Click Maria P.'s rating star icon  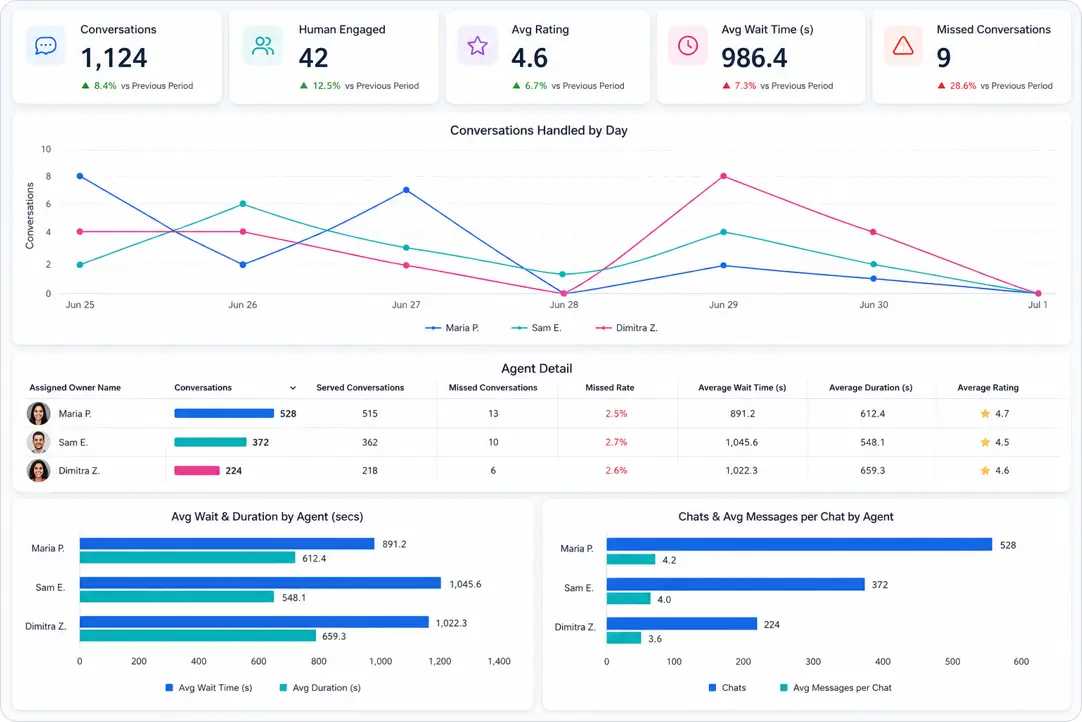[x=985, y=414]
